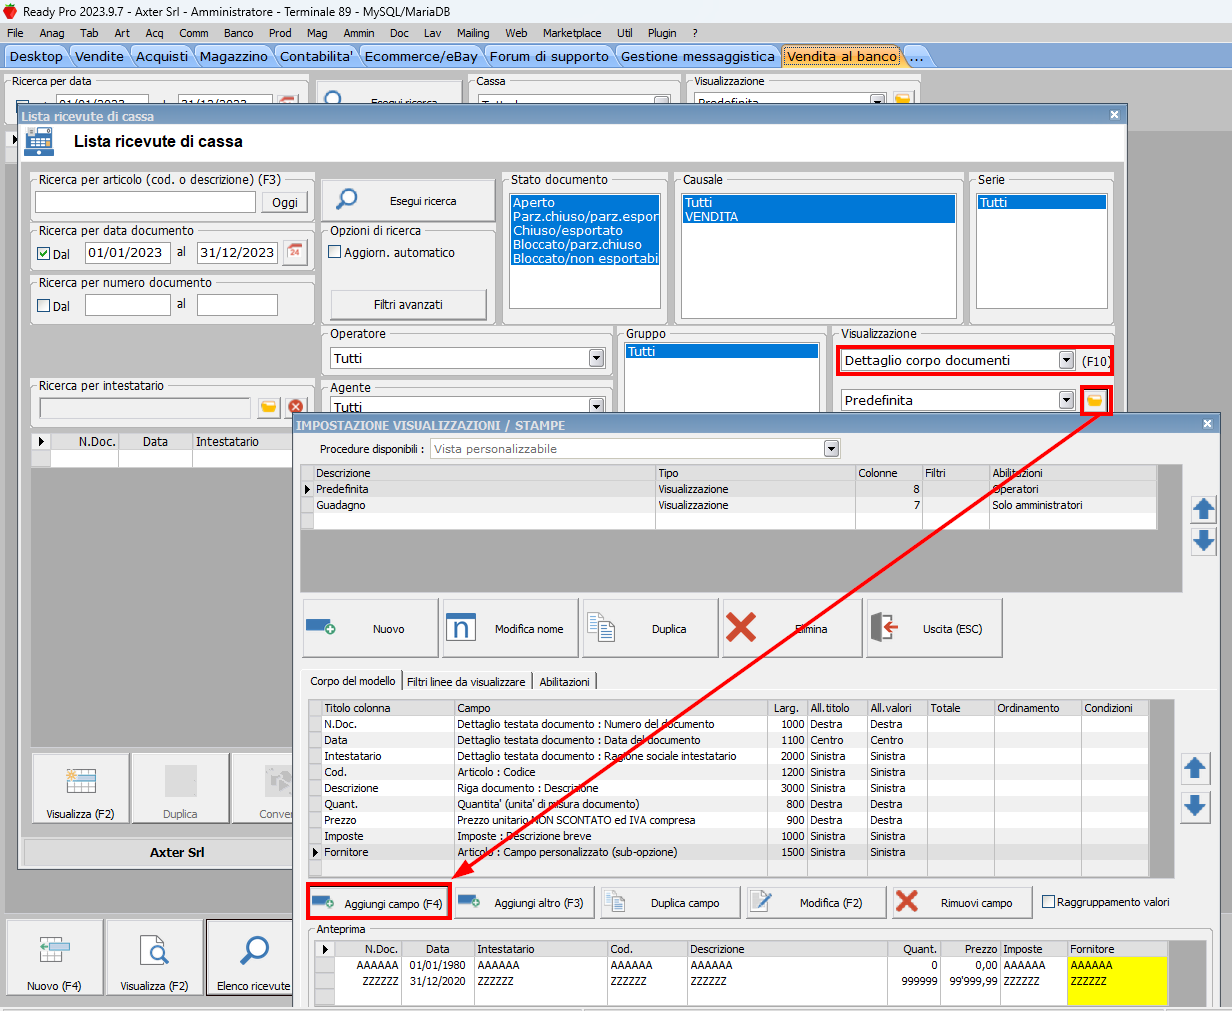This screenshot has width=1232, height=1011.
Task: Uncheck the Dal date documento checkbox
Action: coord(43,253)
